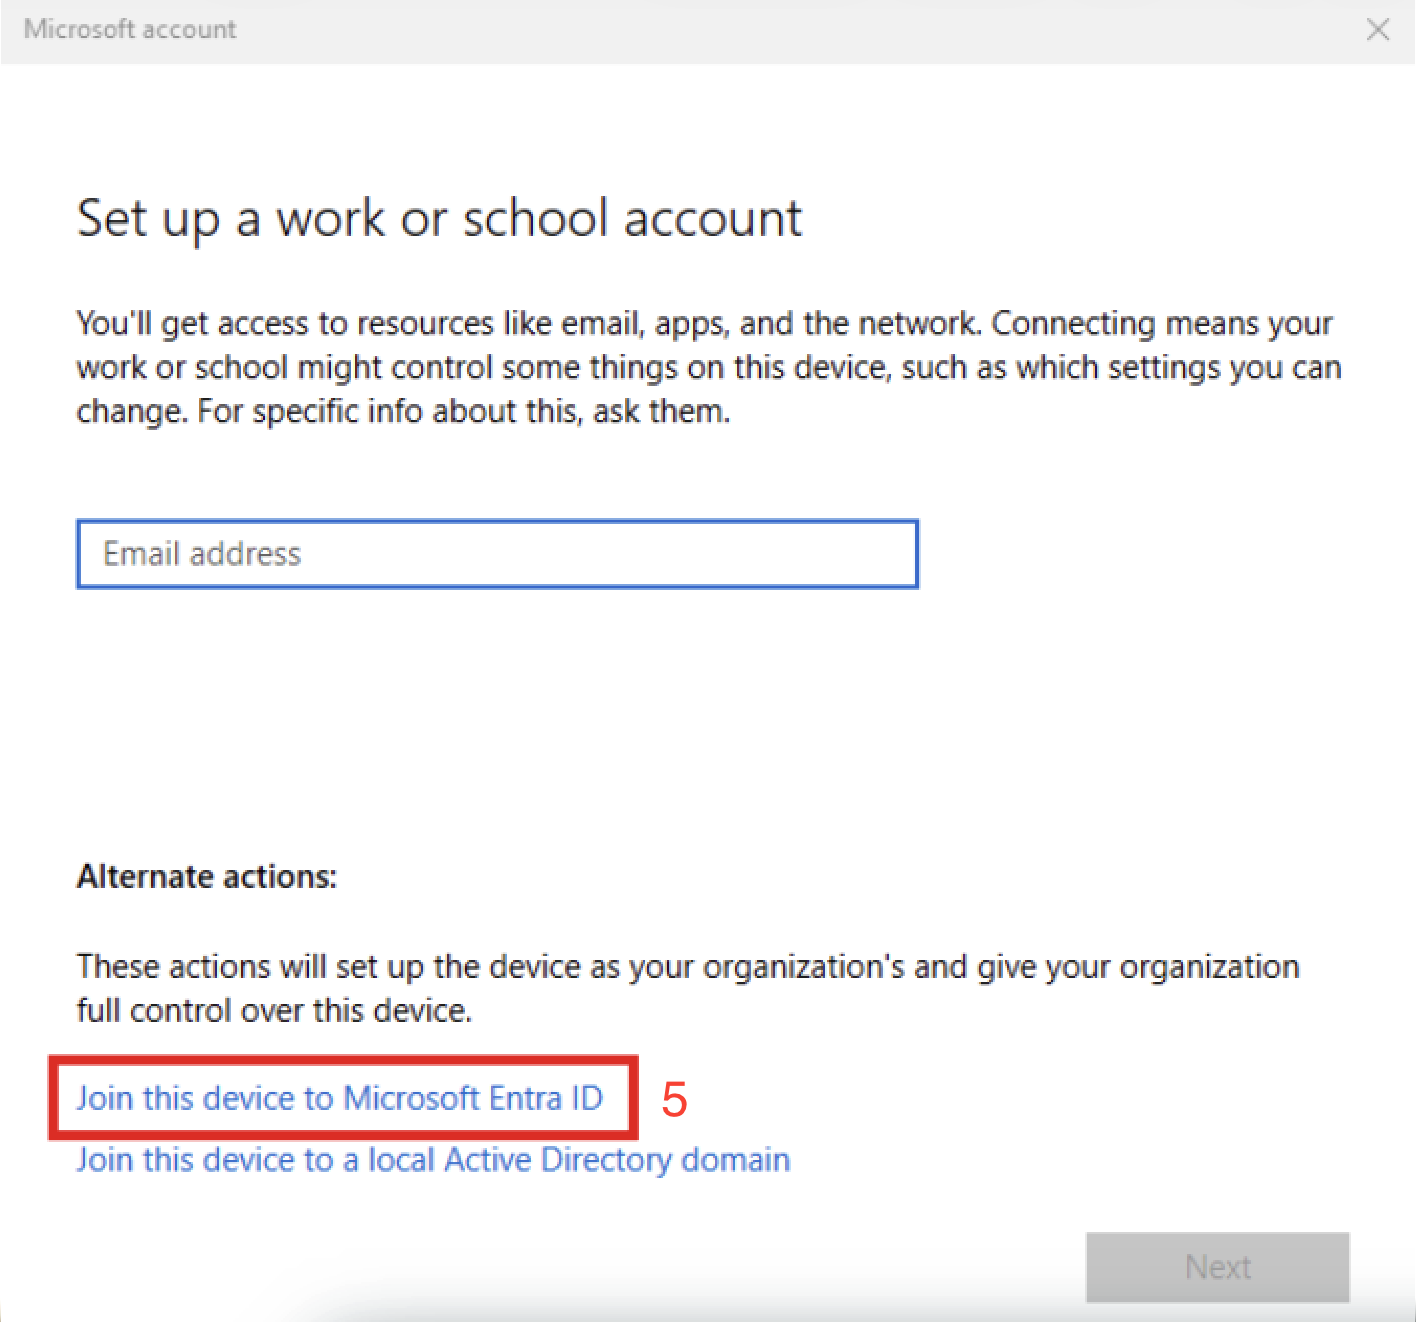
Task: Click the "Set up a work or school account" heading
Action: click(x=439, y=218)
